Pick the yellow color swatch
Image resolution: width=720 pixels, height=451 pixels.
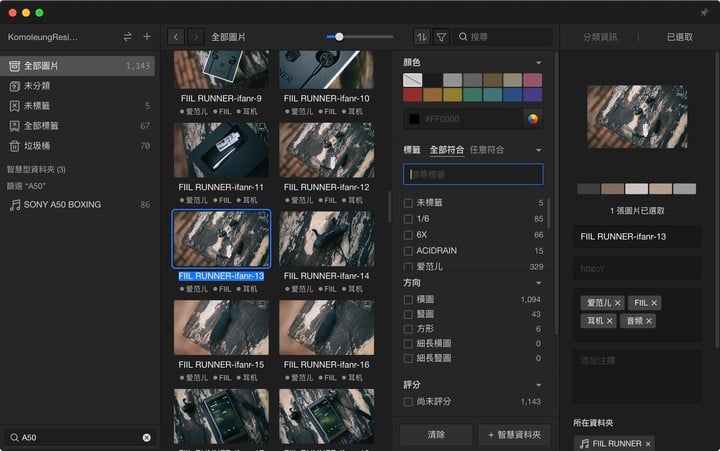[x=452, y=95]
